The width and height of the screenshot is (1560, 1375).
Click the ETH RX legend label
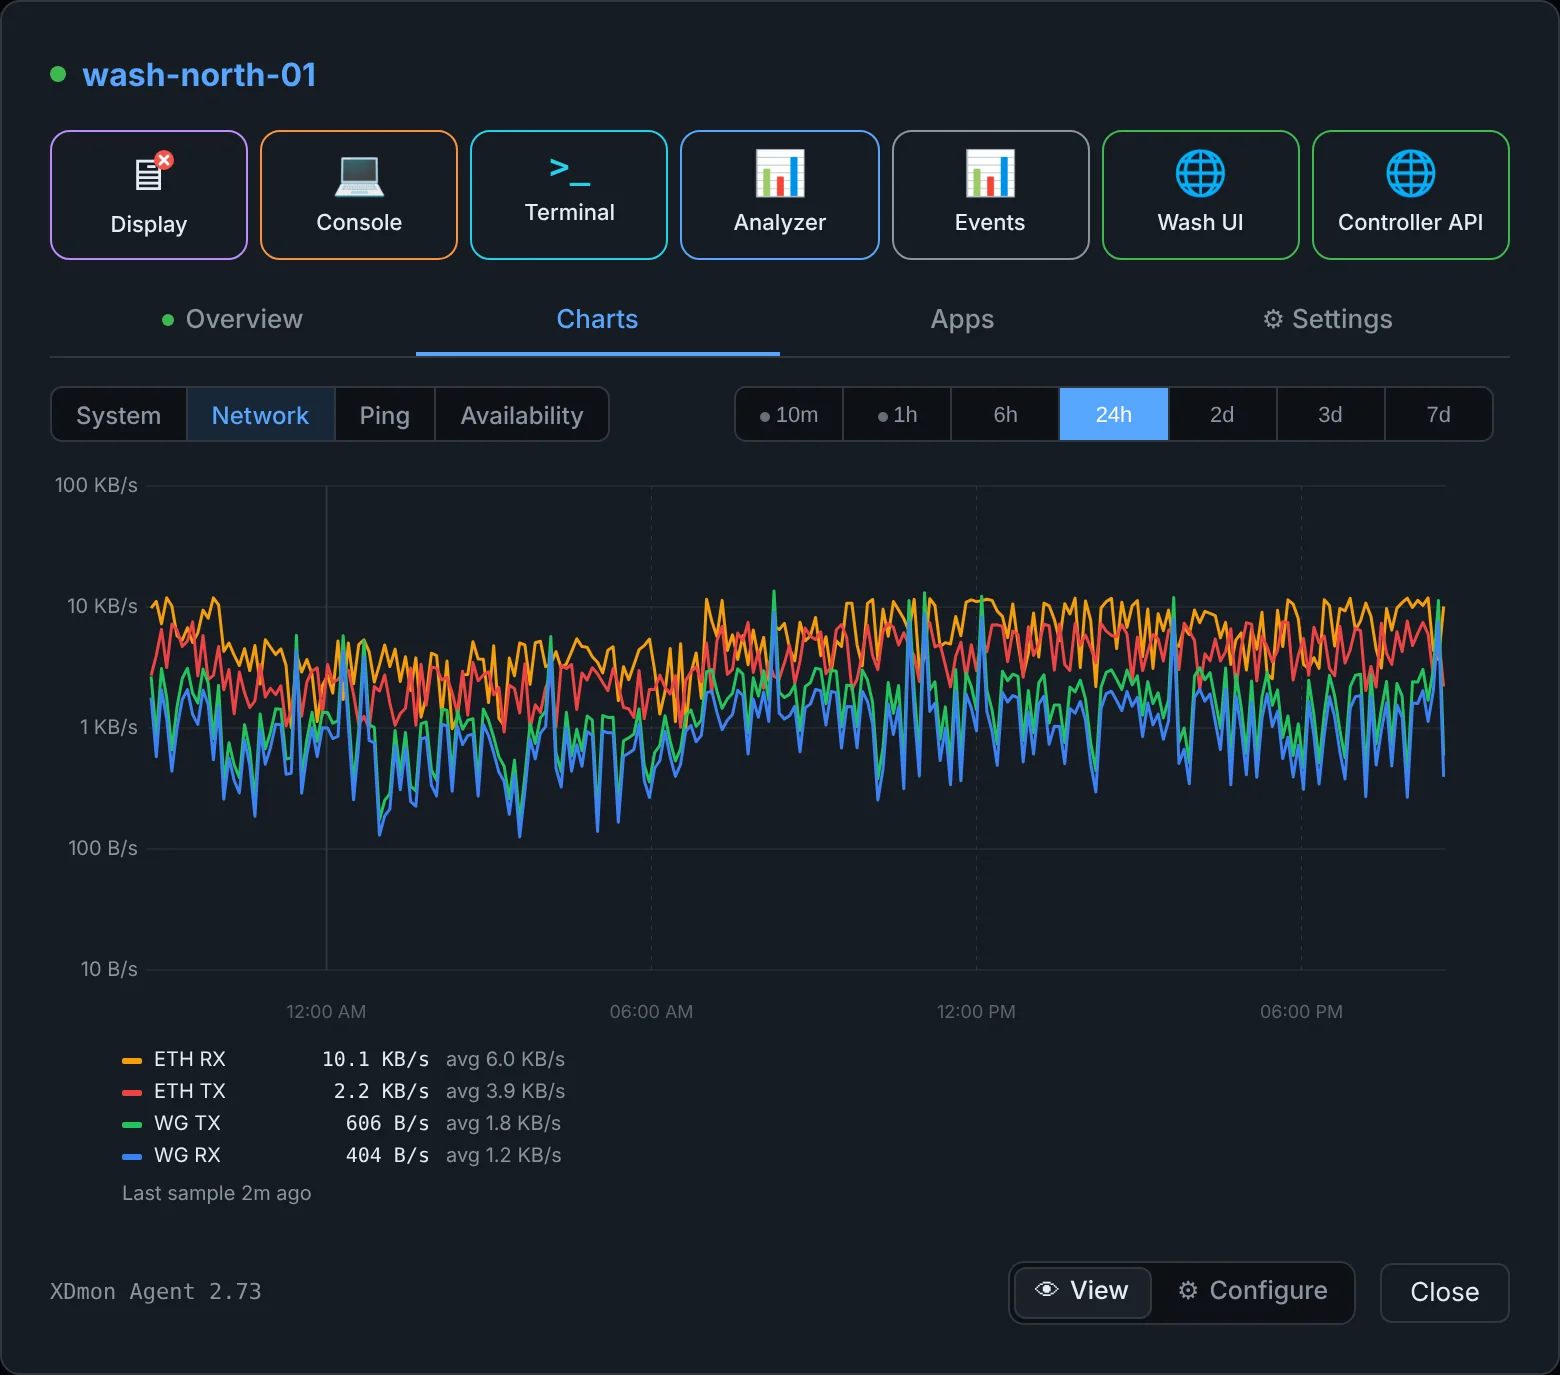click(x=190, y=1059)
